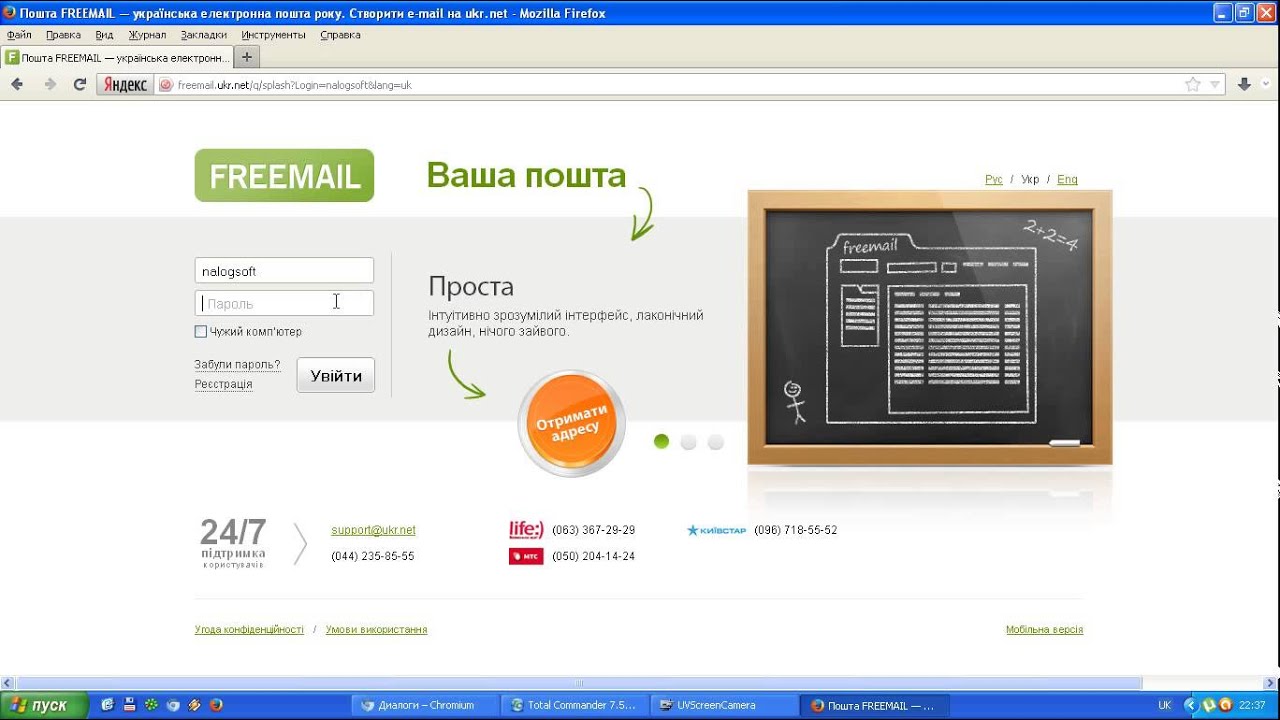The width and height of the screenshot is (1280, 720).
Task: Click the Яндекс search engine button
Action: [x=125, y=85]
